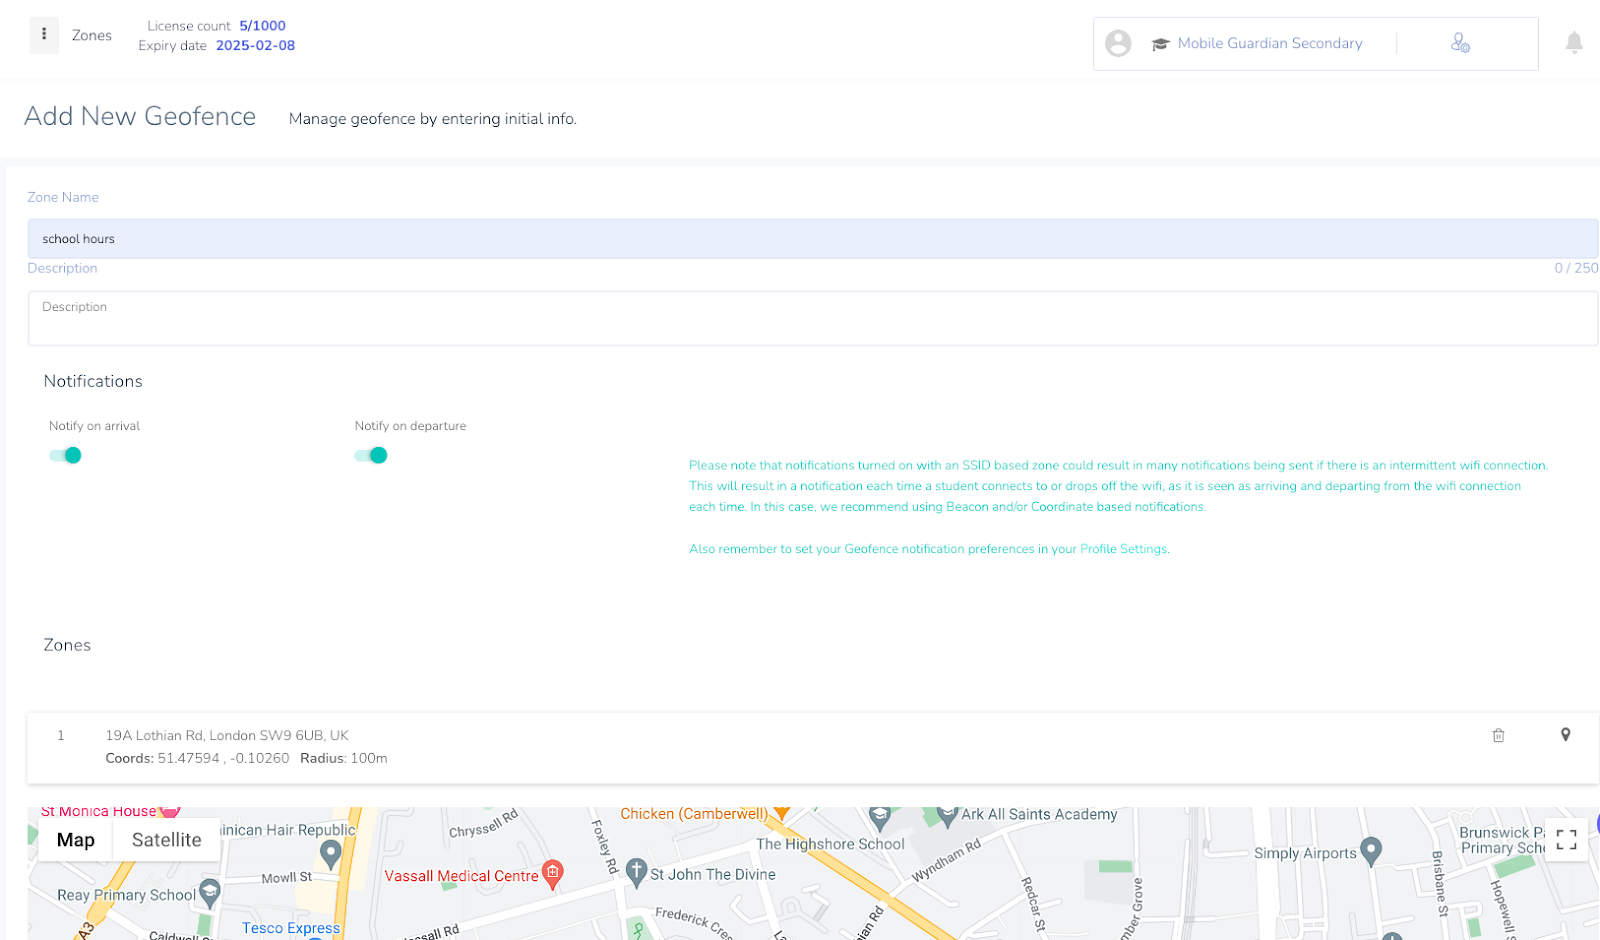Click the user avatar icon
Image resolution: width=1600 pixels, height=940 pixels.
(1118, 44)
